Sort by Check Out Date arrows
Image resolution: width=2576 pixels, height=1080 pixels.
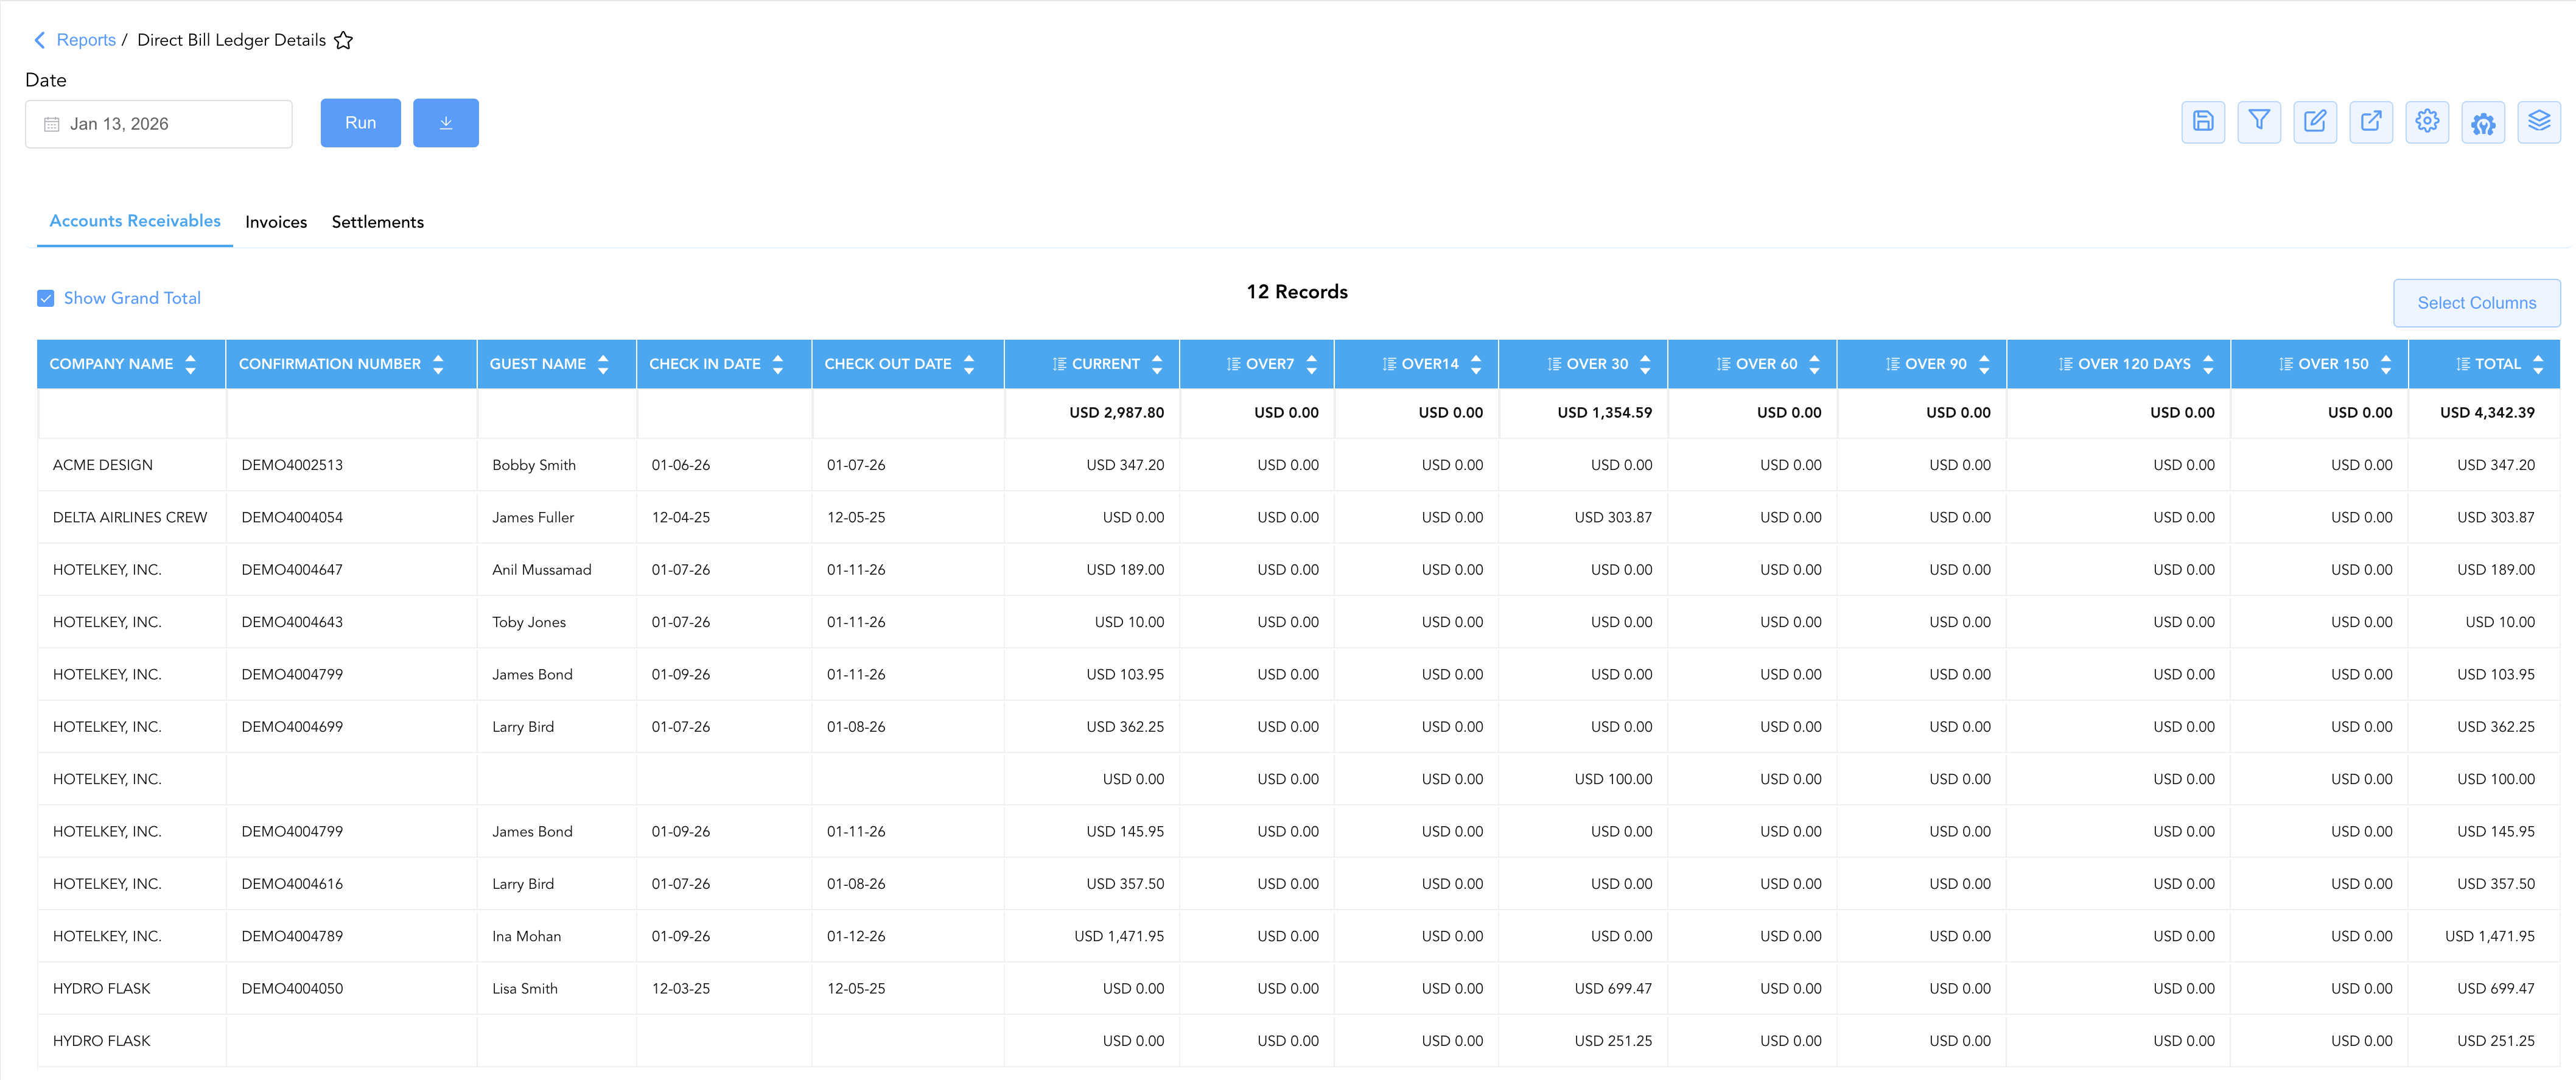point(969,364)
